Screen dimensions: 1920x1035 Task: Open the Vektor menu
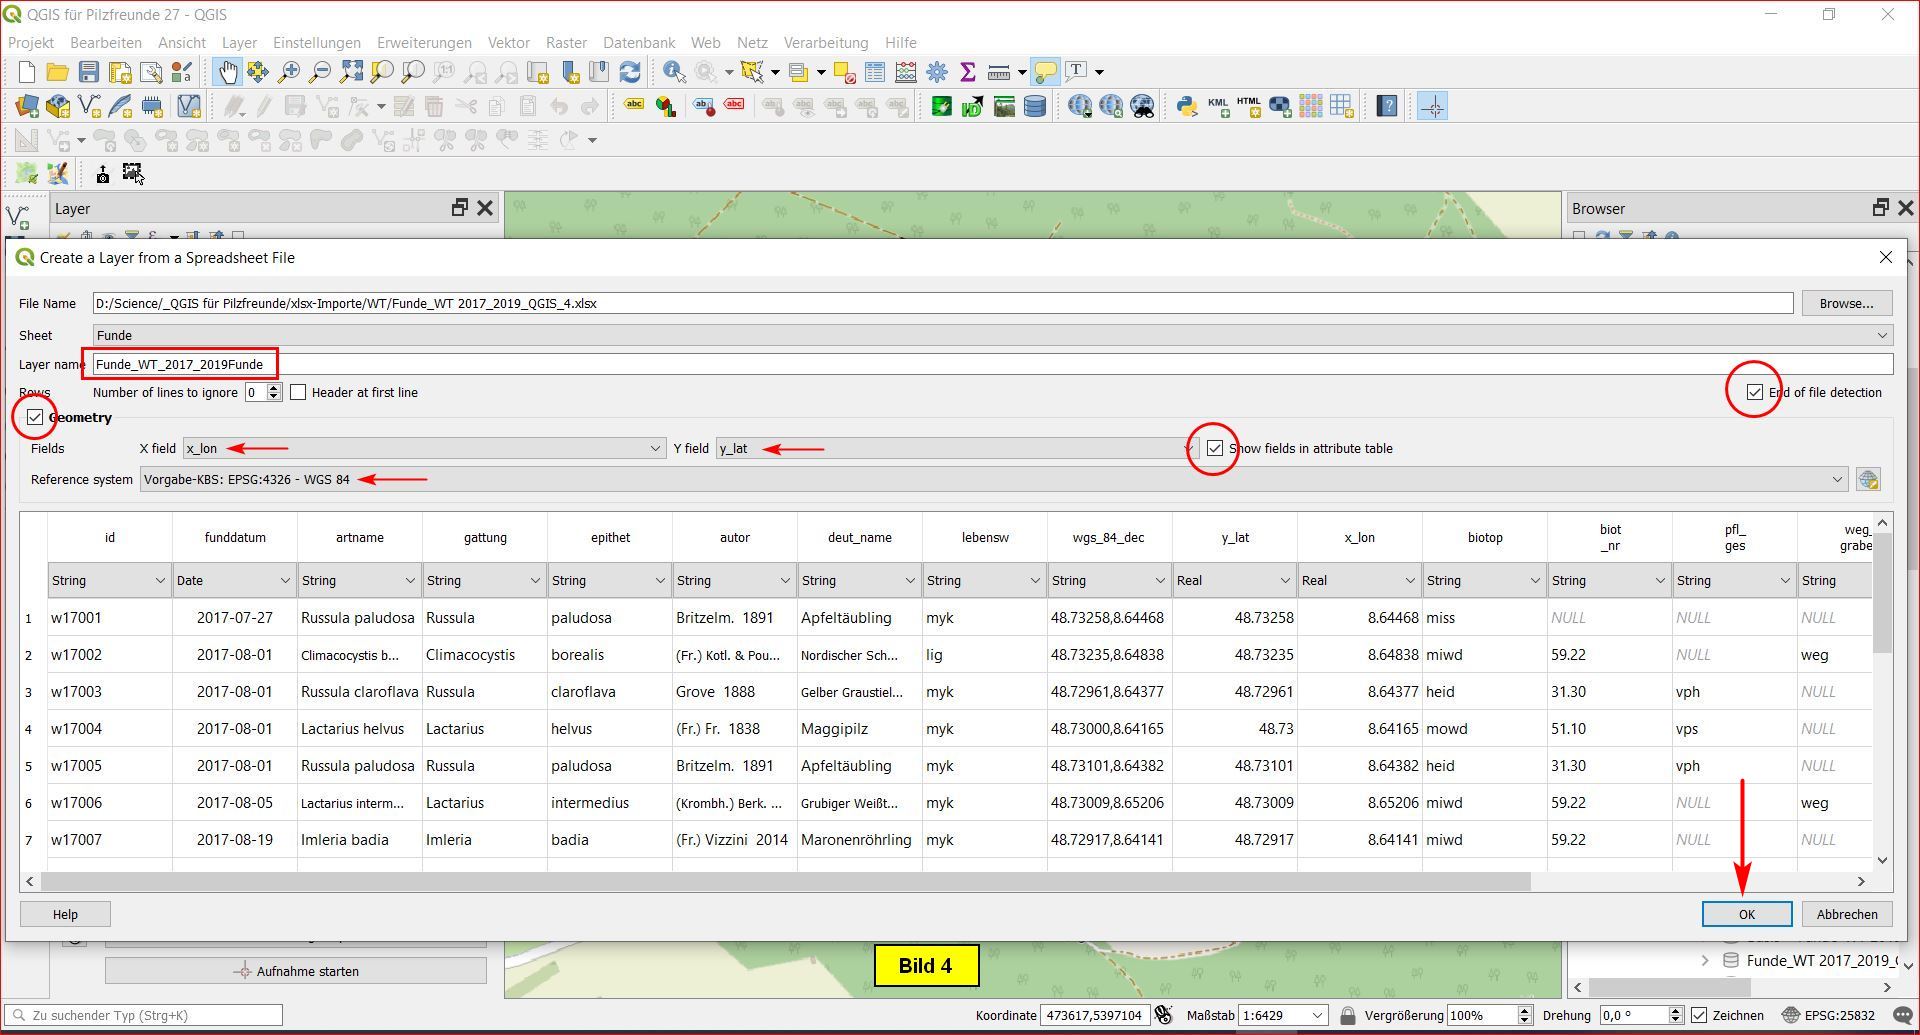tap(508, 43)
